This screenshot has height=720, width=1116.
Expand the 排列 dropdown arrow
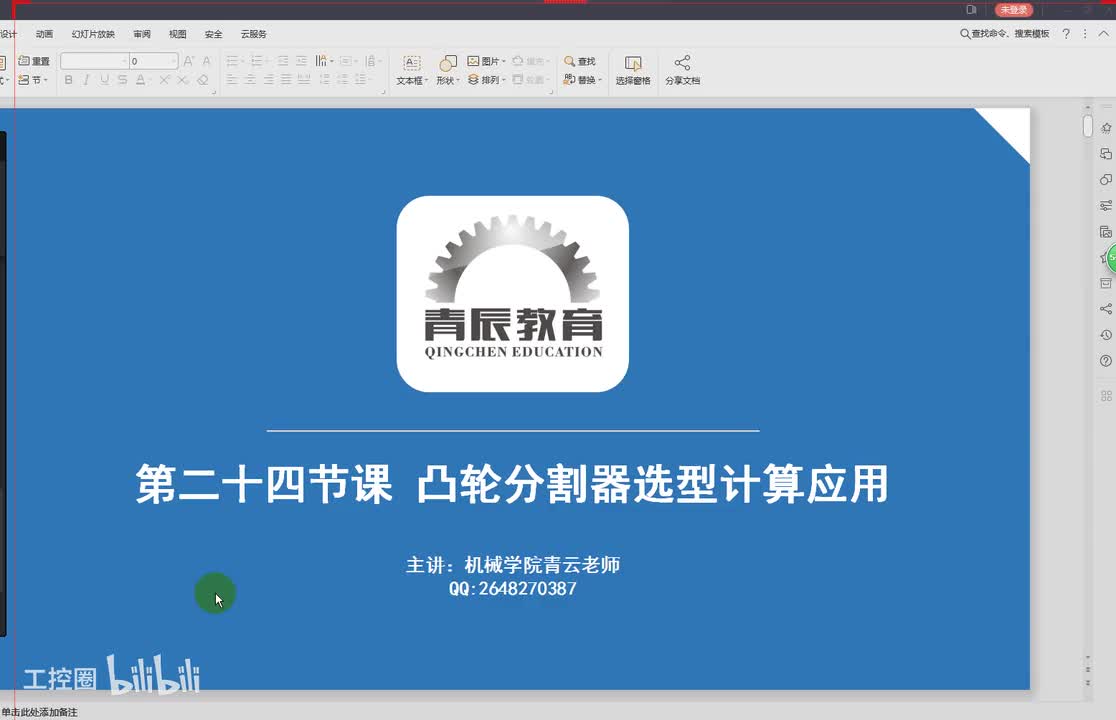point(503,80)
